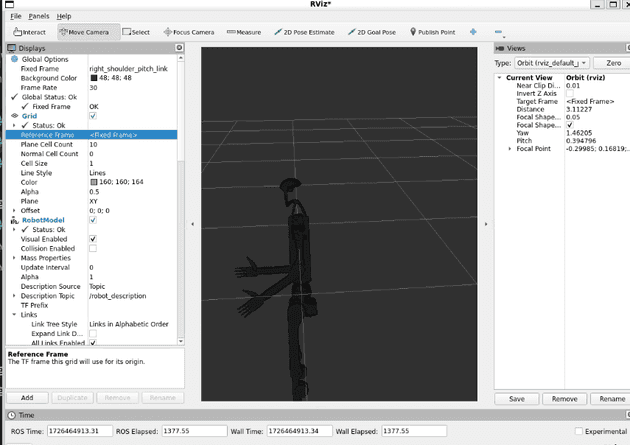This screenshot has height=445, width=630.
Task: Toggle the Visual Enabled checkbox
Action: click(93, 239)
